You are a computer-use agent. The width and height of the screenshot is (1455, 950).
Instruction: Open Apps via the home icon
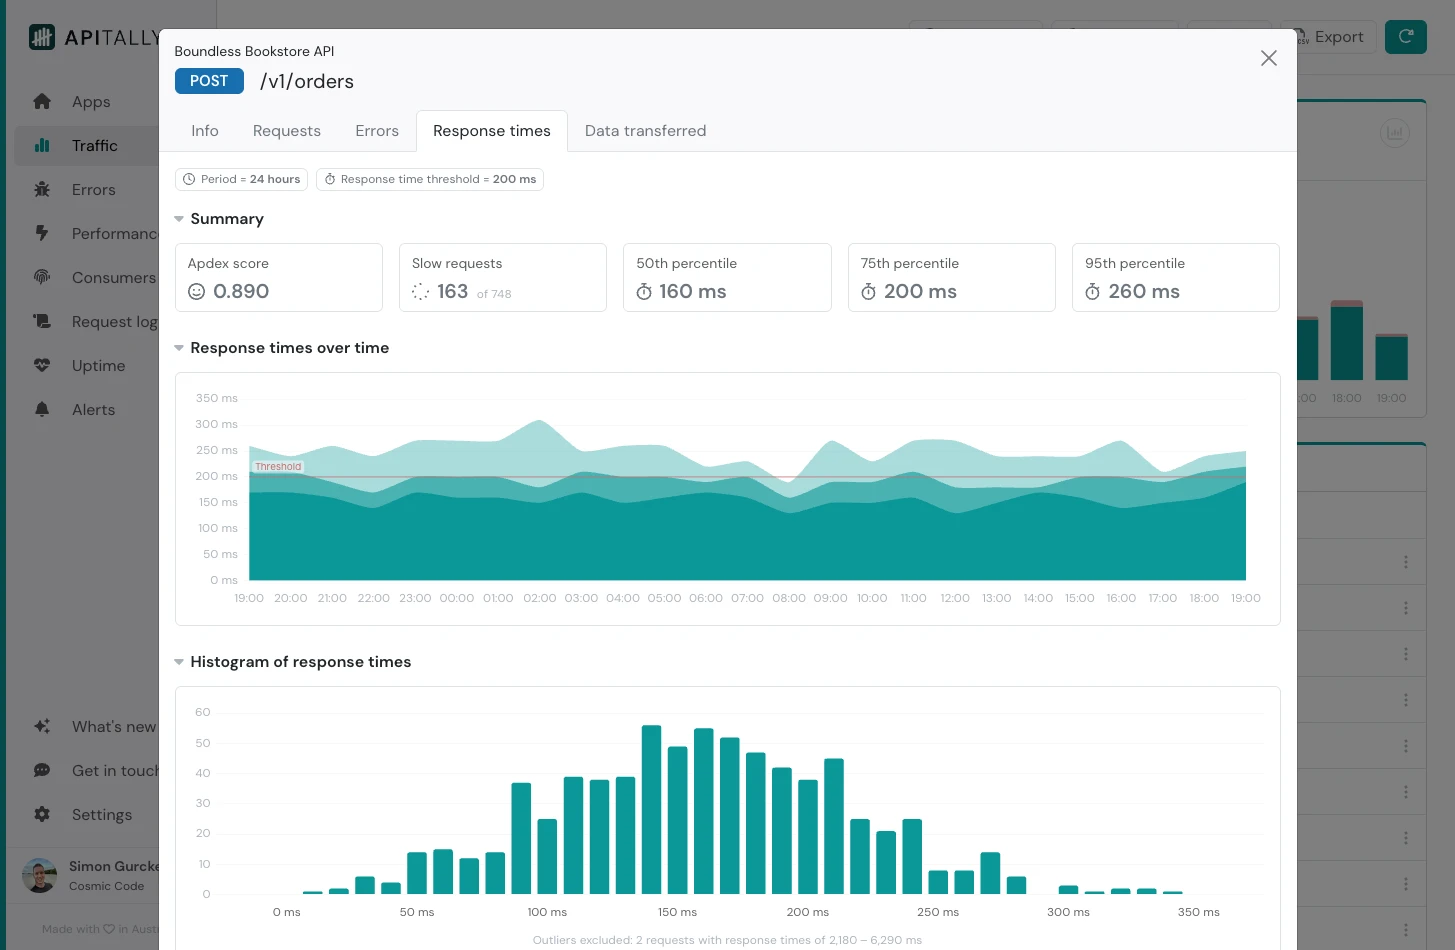pos(42,102)
